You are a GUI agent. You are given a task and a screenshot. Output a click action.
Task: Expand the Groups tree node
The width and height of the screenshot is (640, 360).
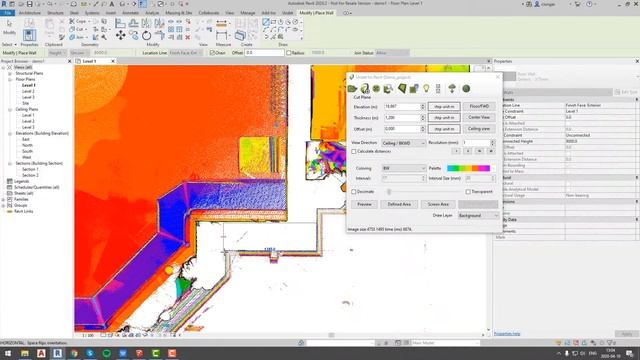pos(3,205)
